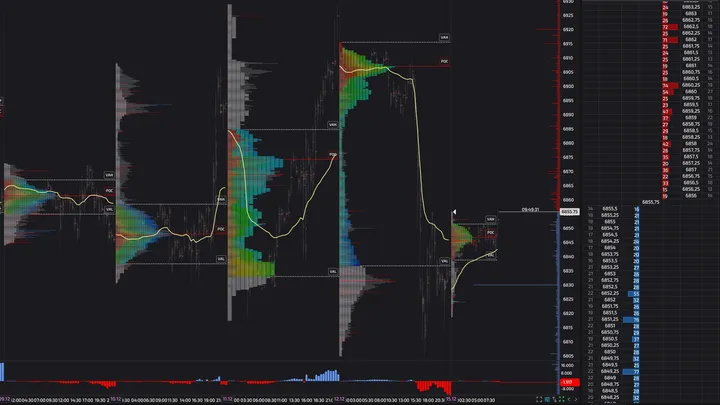Click the topmost VAH label on chart
This screenshot has height=405, width=720.
pos(444,37)
